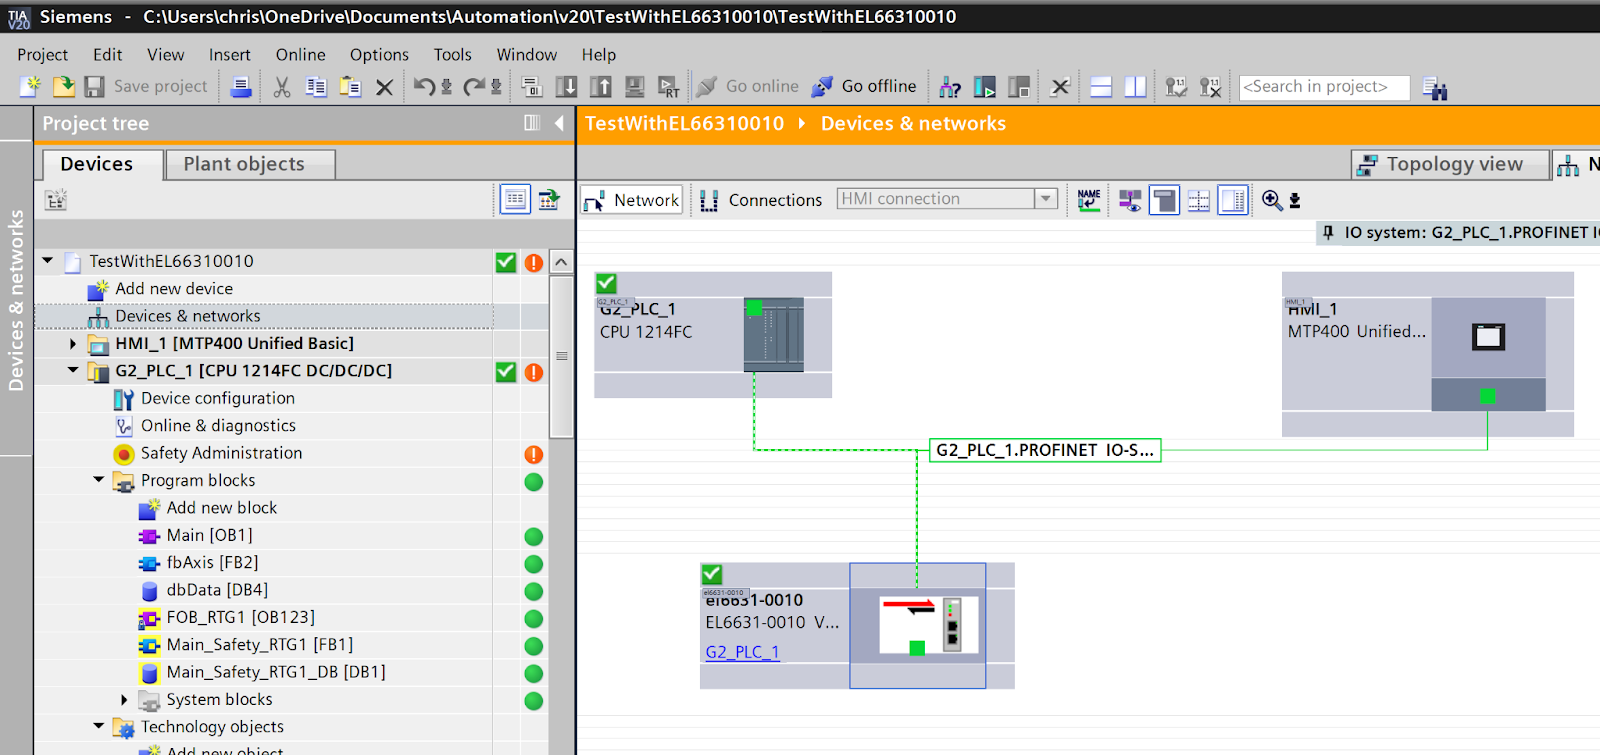
Task: Click into the Search in project field
Action: click(1324, 87)
